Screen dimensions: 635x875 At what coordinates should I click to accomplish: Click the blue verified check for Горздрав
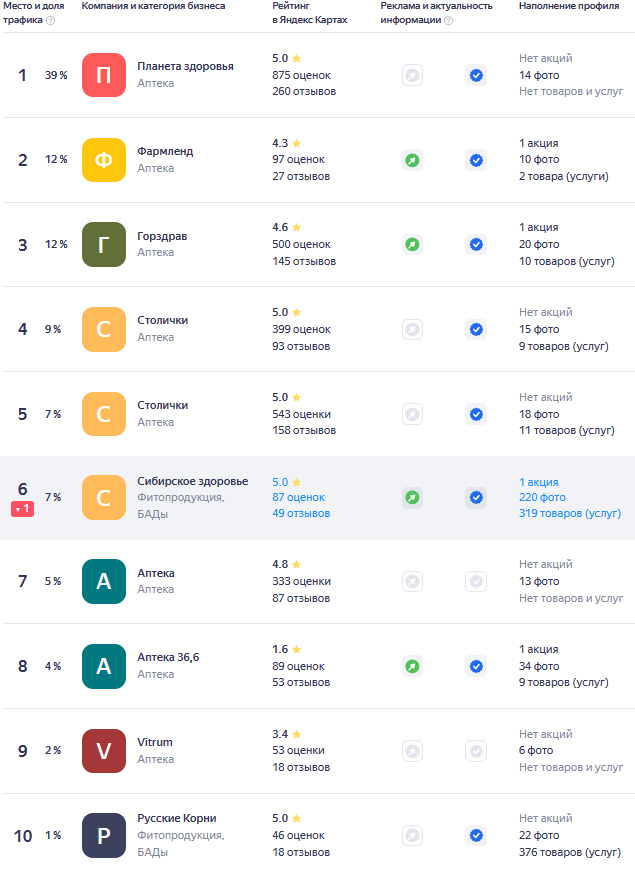(x=476, y=244)
